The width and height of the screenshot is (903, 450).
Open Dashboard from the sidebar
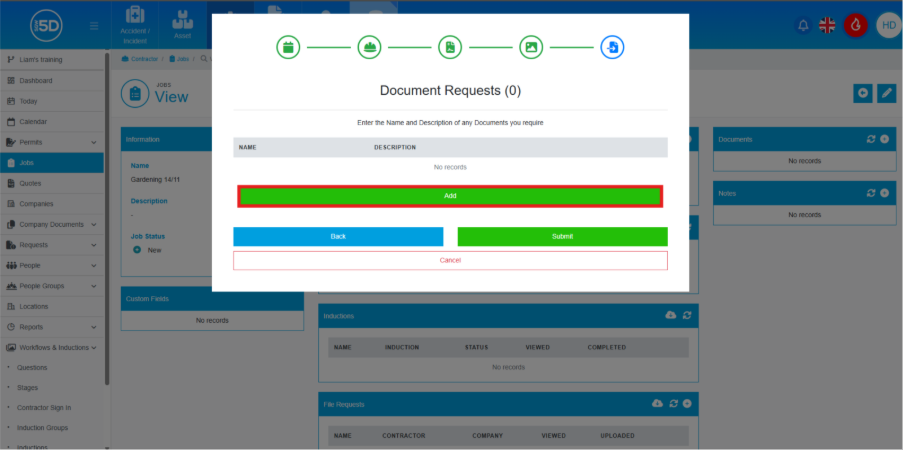(36, 80)
